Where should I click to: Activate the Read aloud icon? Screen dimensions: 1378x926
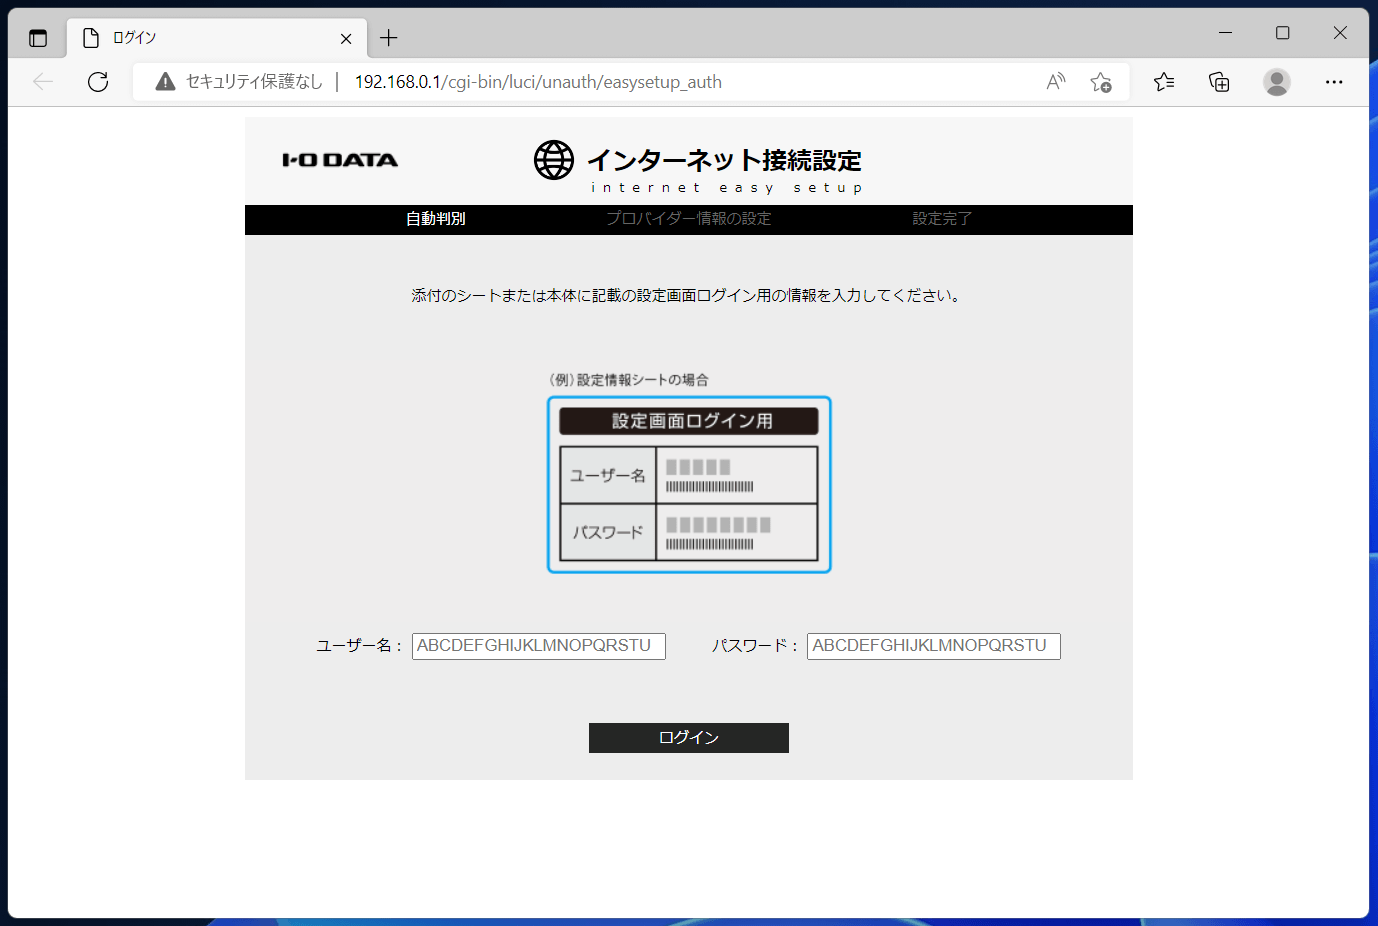1055,82
